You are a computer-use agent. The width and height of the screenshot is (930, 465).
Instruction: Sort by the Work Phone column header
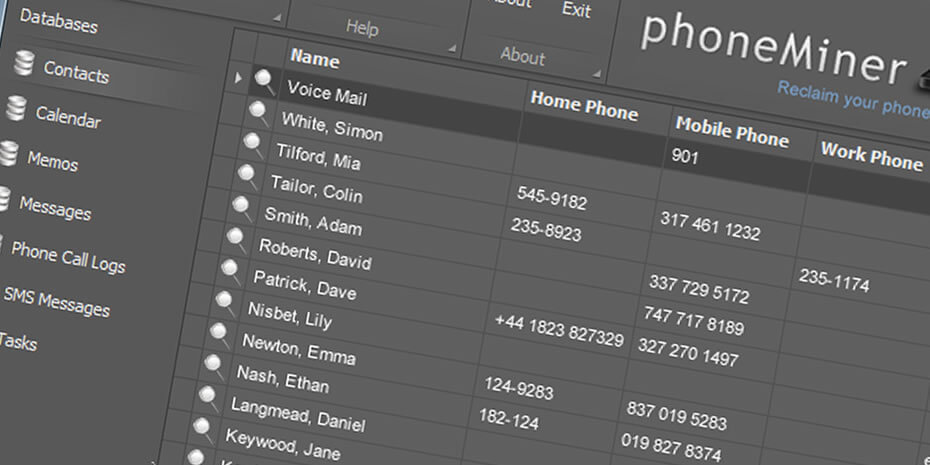click(871, 157)
